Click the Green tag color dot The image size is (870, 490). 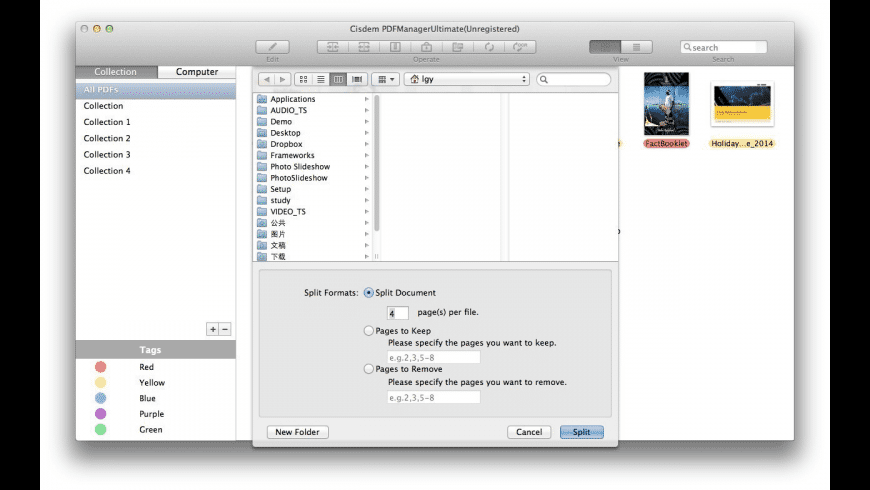pos(100,429)
